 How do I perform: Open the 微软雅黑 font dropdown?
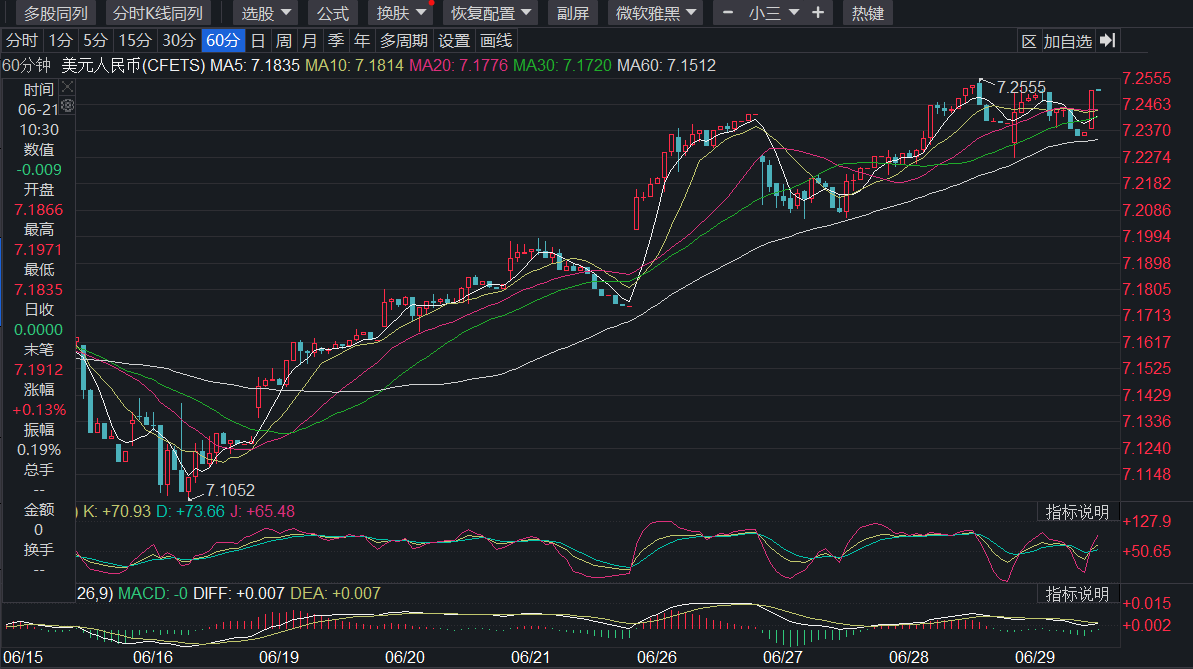655,13
